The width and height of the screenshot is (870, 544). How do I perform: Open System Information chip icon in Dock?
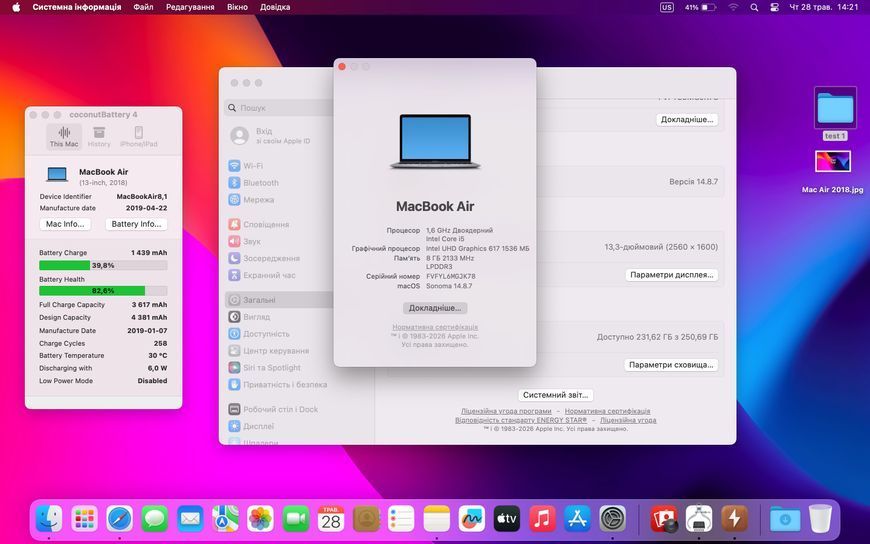pyautogui.click(x=699, y=519)
